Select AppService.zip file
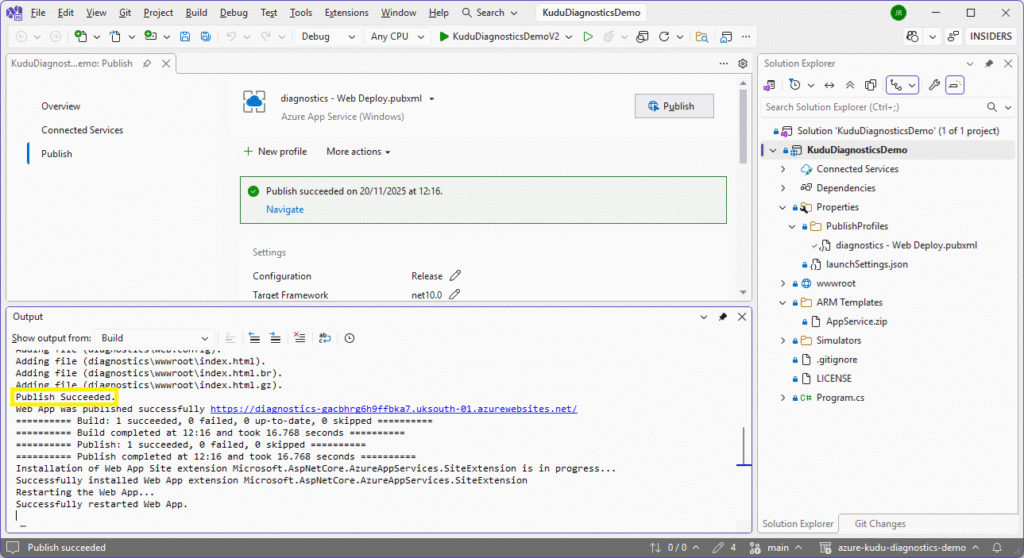Image resolution: width=1024 pixels, height=558 pixels. (x=856, y=321)
